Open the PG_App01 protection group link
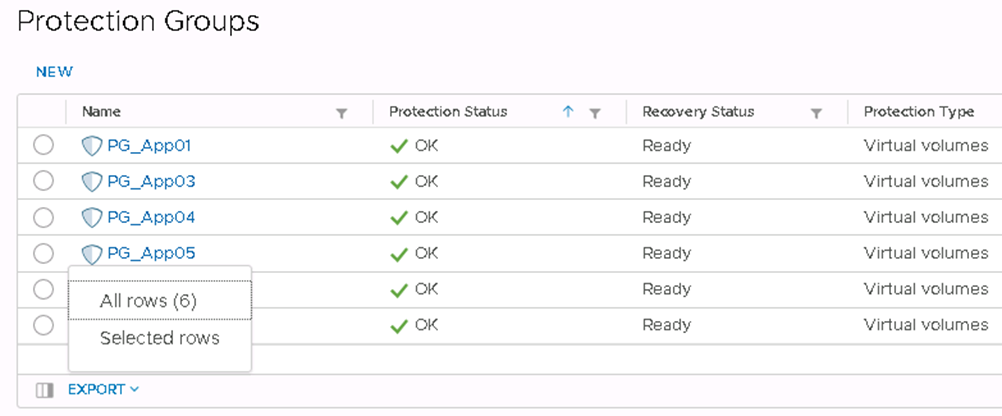The height and width of the screenshot is (416, 1002). tap(149, 146)
